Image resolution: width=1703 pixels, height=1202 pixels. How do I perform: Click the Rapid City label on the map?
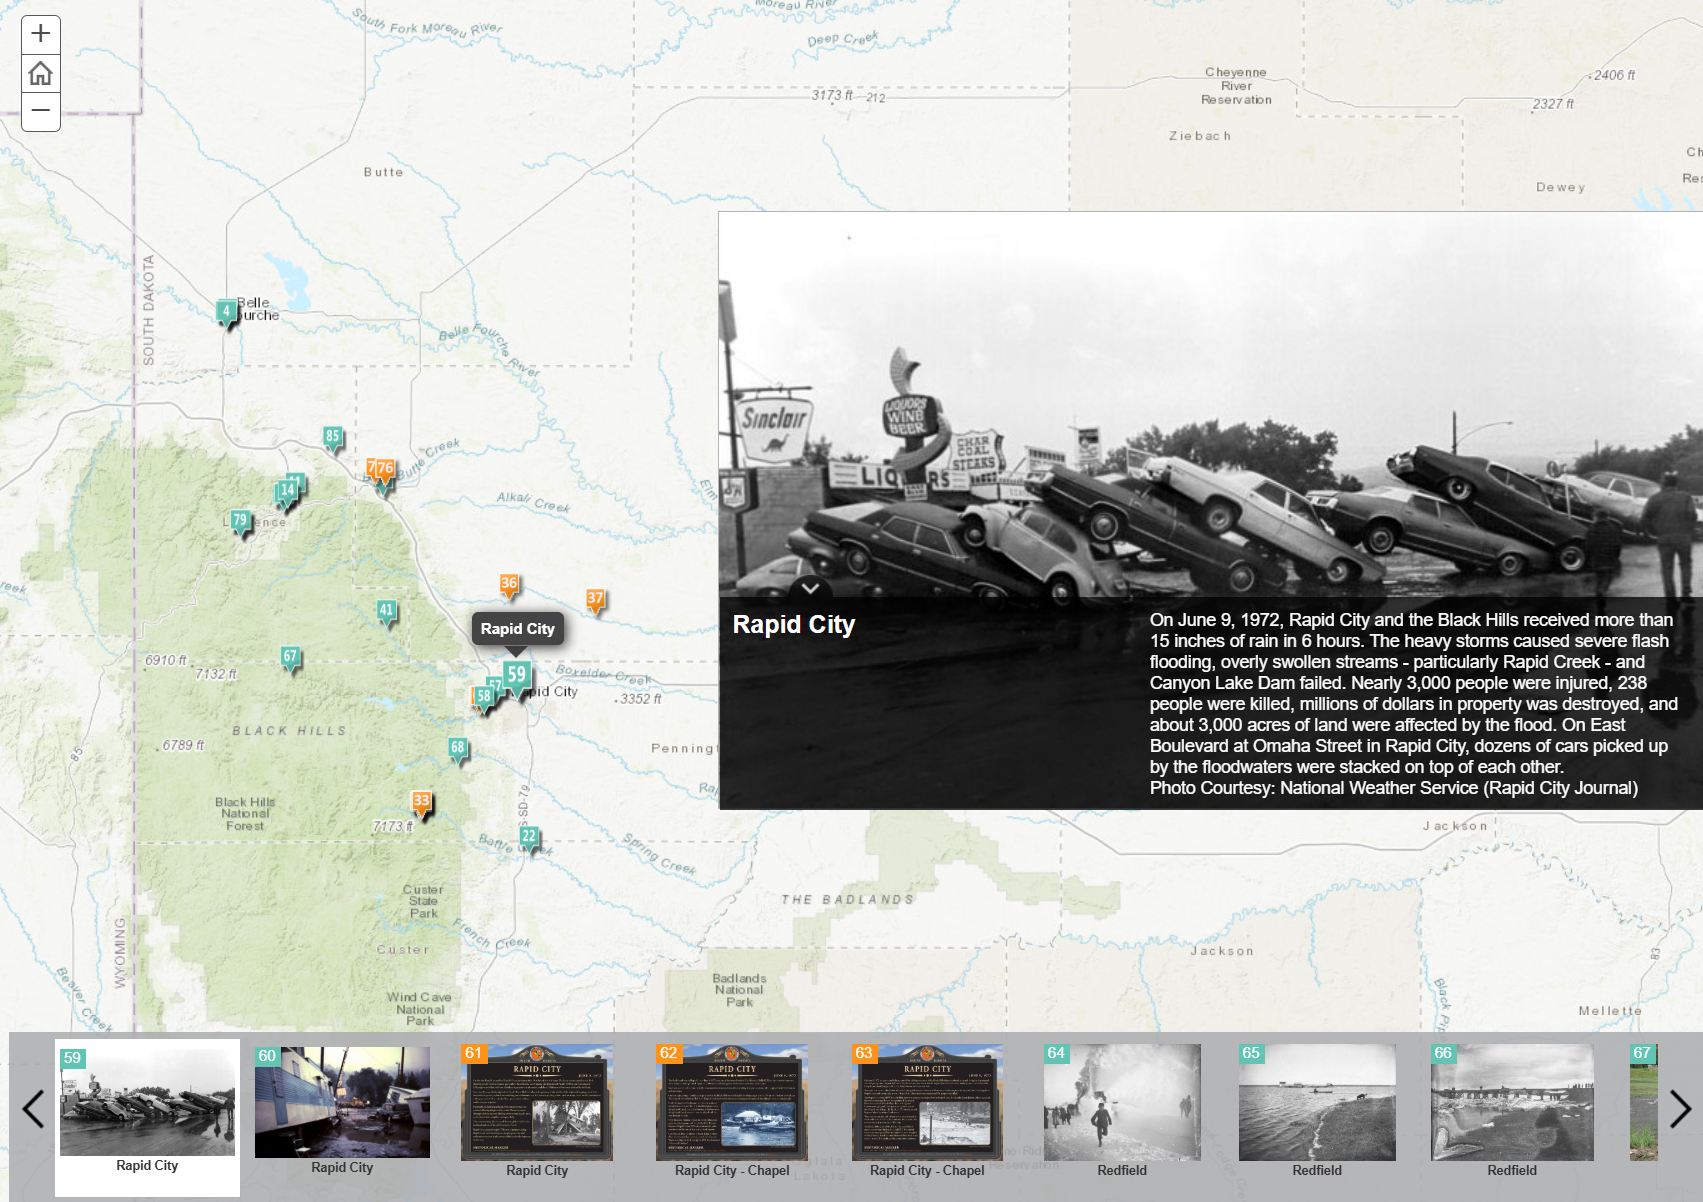click(517, 628)
